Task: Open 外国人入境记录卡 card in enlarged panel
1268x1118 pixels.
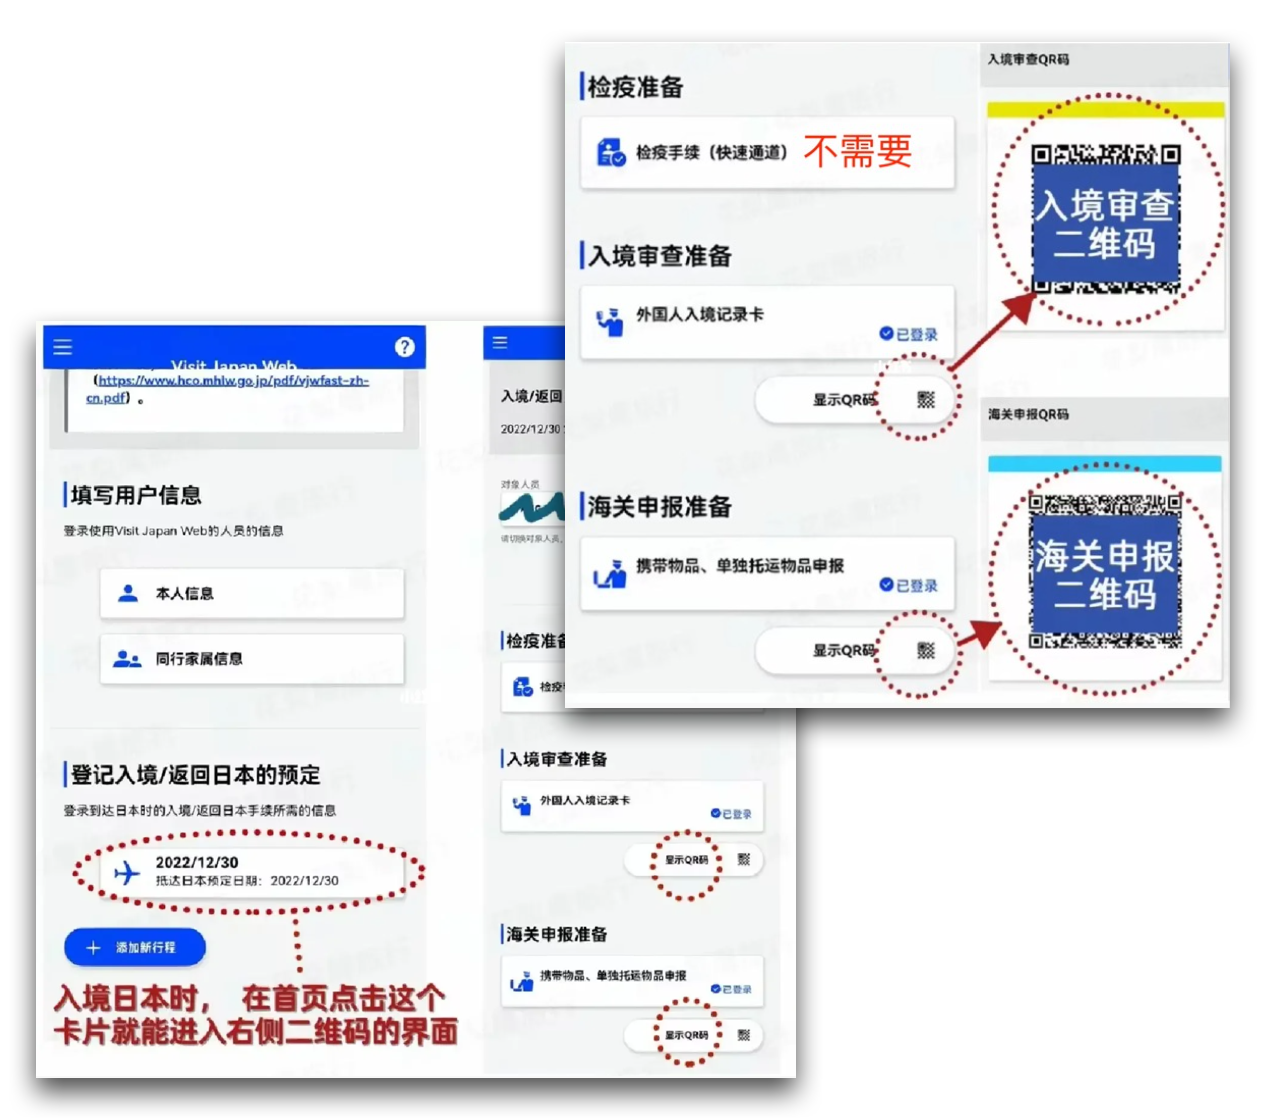Action: pyautogui.click(x=767, y=322)
